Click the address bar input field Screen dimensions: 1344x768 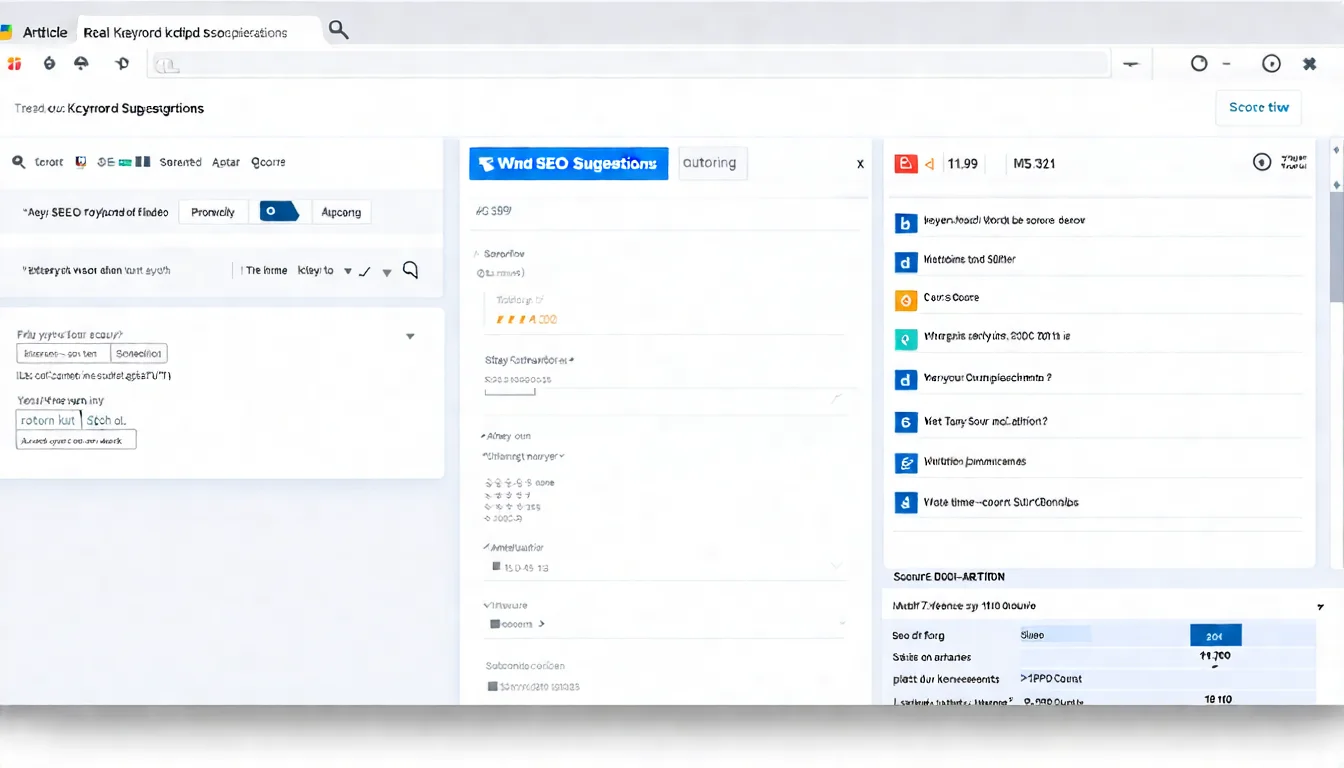630,65
